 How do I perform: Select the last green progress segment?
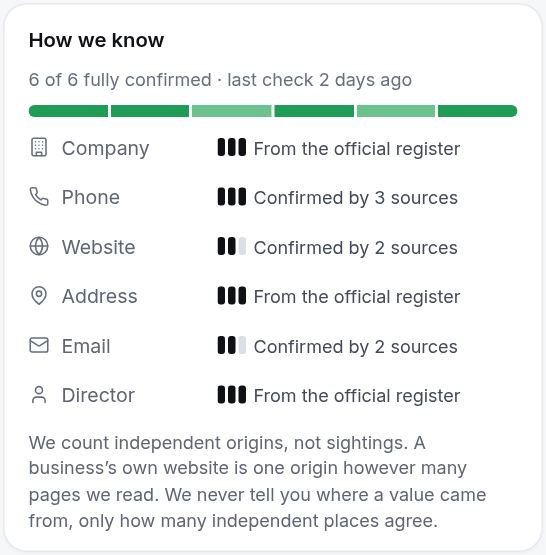point(478,111)
